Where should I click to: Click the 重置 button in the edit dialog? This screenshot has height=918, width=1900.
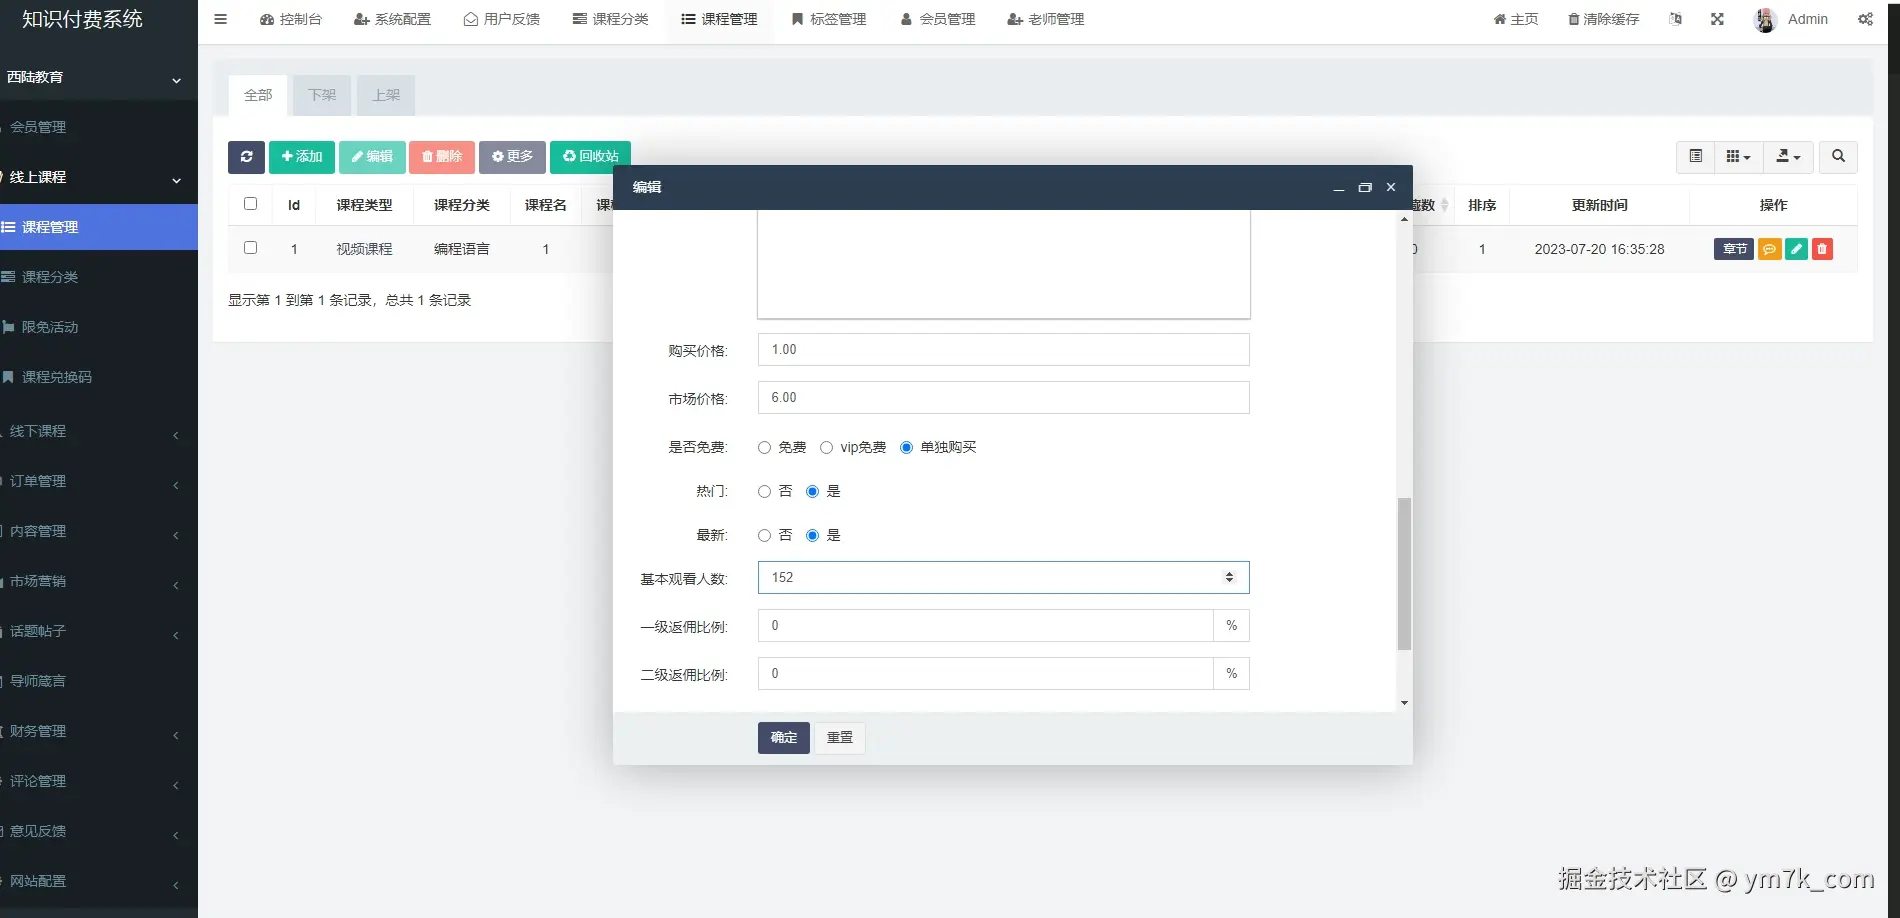pos(840,738)
